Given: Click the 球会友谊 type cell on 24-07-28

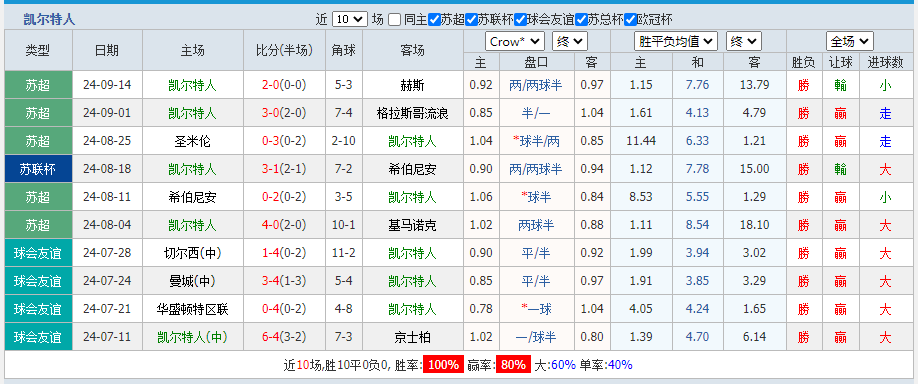Looking at the screenshot, I should pos(38,253).
